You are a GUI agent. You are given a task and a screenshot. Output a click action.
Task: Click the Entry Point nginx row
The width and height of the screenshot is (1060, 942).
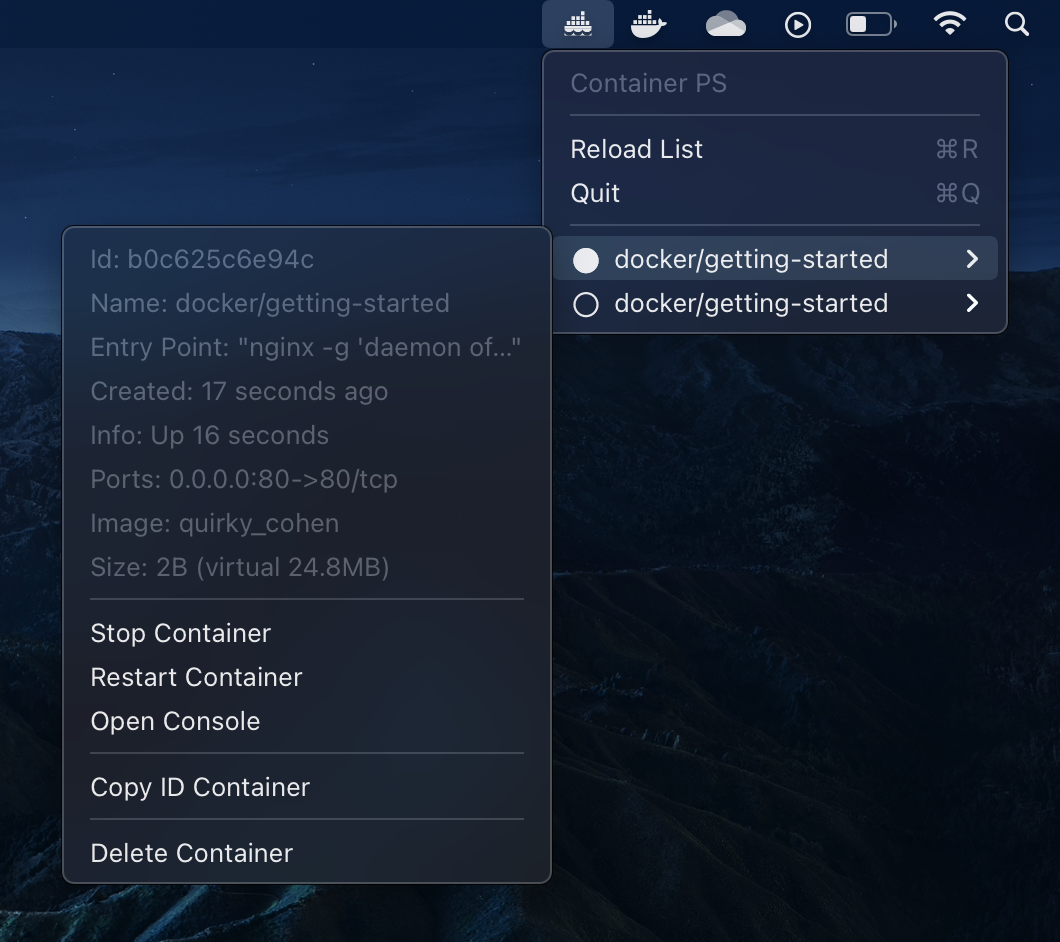(307, 348)
